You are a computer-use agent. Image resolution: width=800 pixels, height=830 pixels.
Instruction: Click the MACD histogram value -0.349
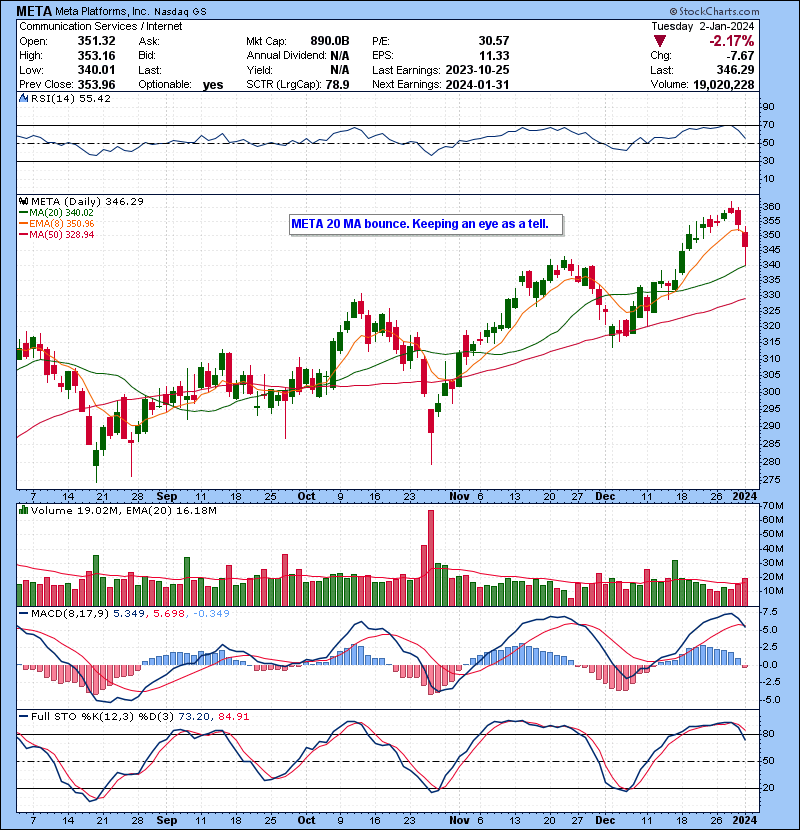click(211, 614)
